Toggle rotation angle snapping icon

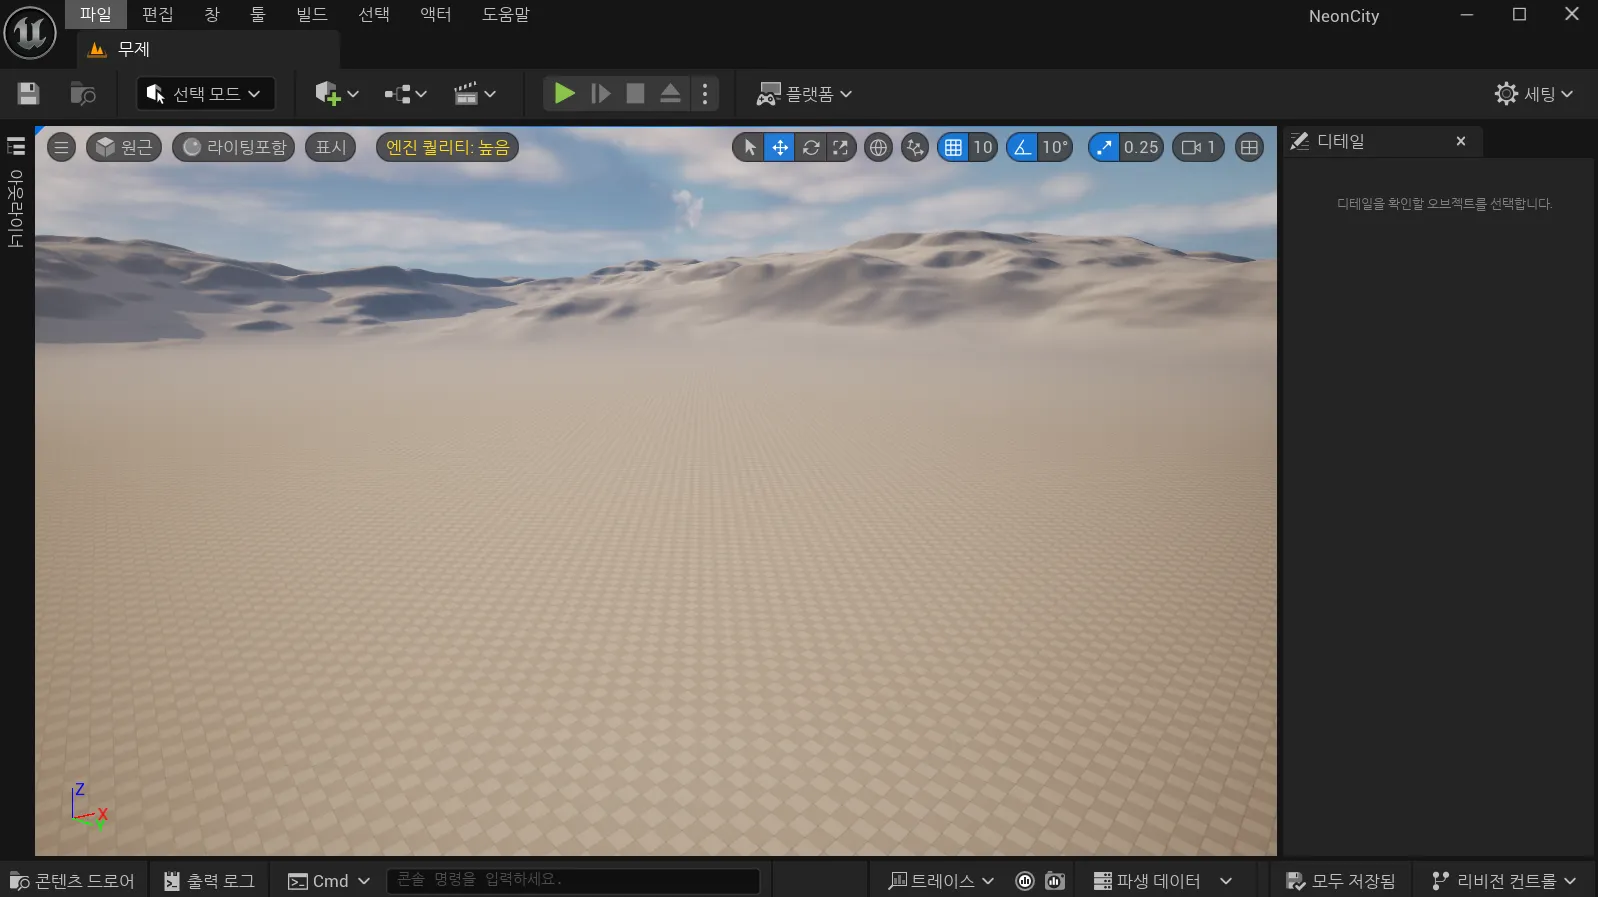click(x=1022, y=147)
